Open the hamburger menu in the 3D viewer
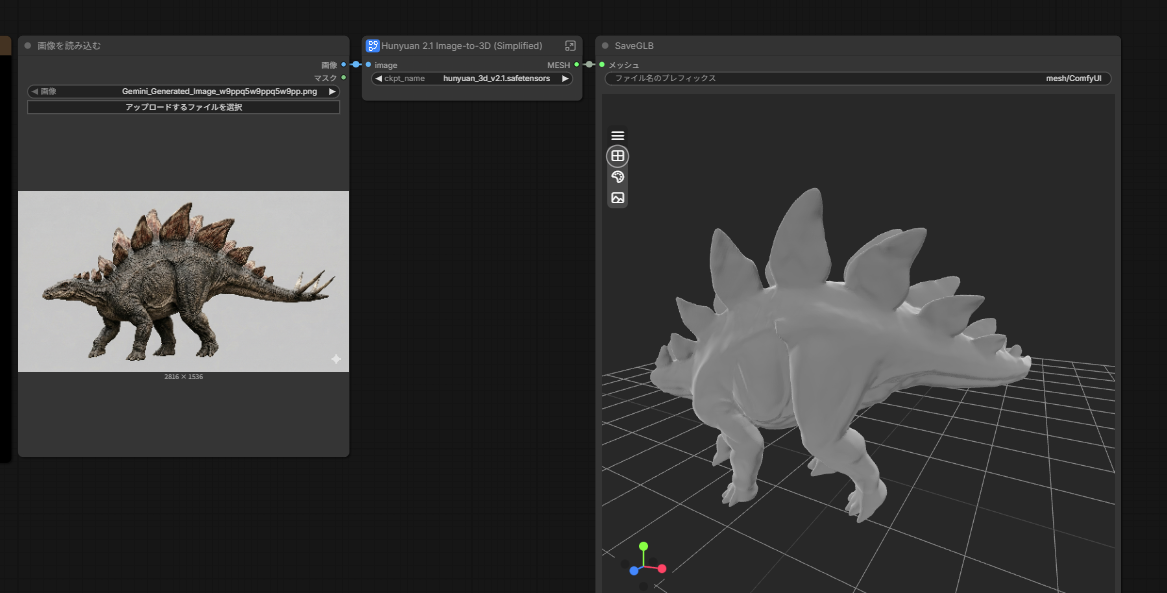This screenshot has height=593, width=1167. point(618,136)
